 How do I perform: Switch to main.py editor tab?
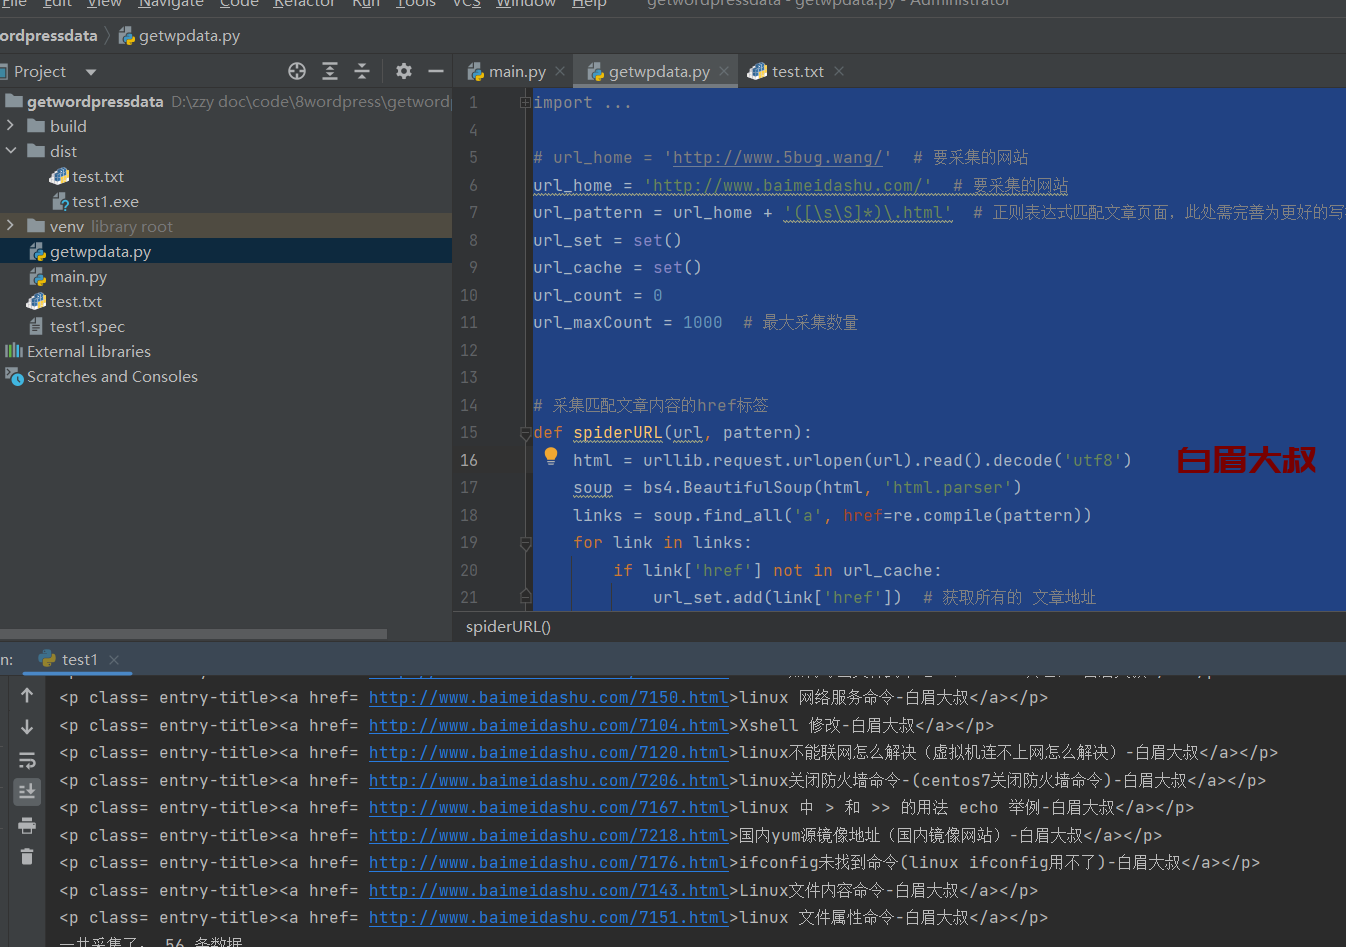click(x=516, y=71)
